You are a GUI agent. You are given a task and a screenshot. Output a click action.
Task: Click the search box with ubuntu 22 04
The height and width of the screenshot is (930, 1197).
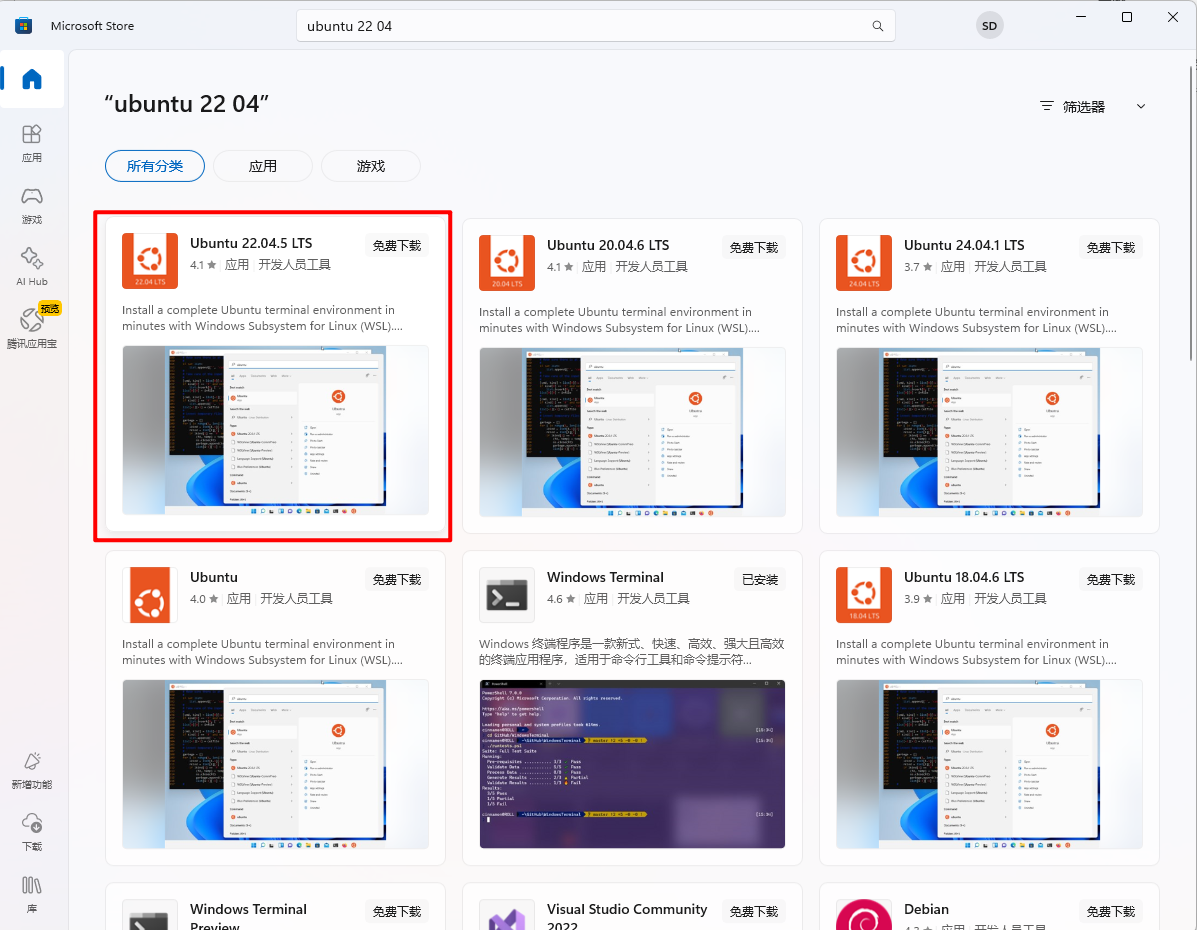pos(595,26)
